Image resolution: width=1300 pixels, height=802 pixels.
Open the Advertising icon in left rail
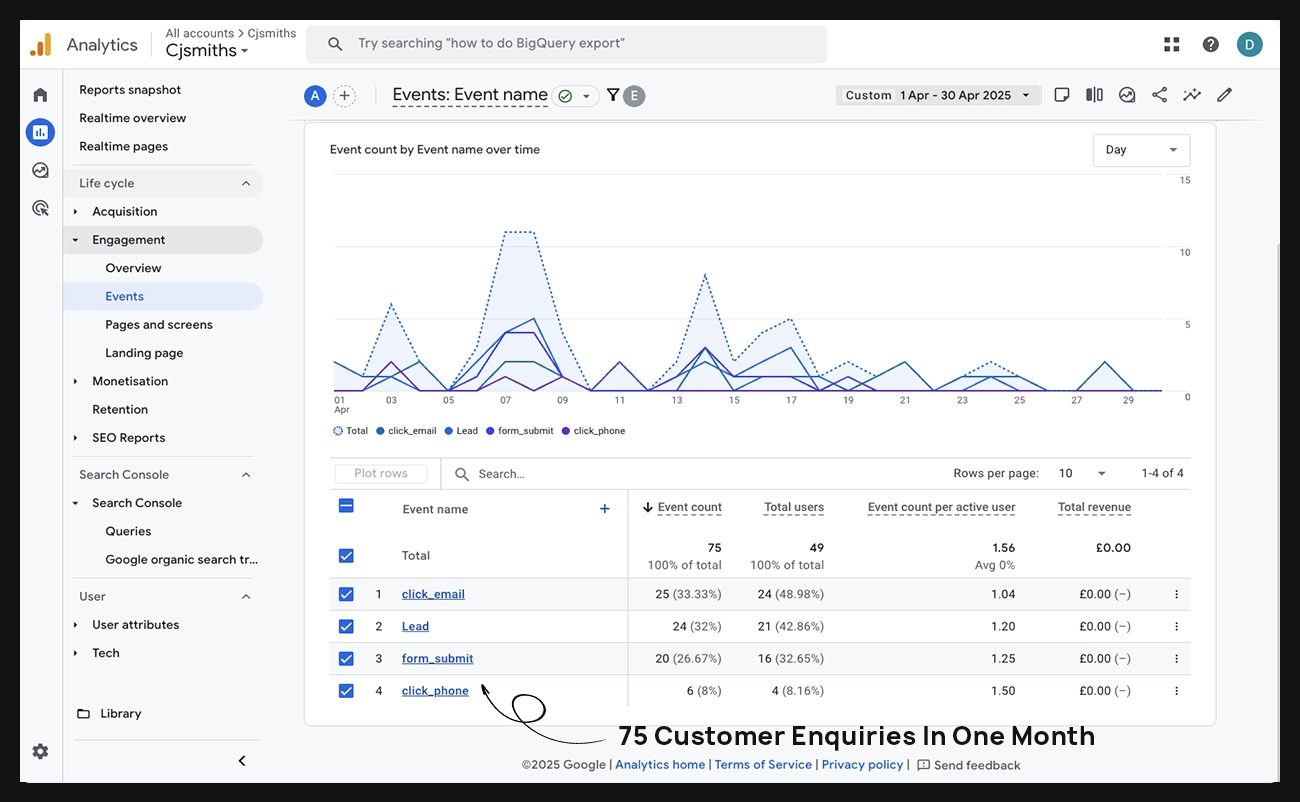[x=40, y=208]
